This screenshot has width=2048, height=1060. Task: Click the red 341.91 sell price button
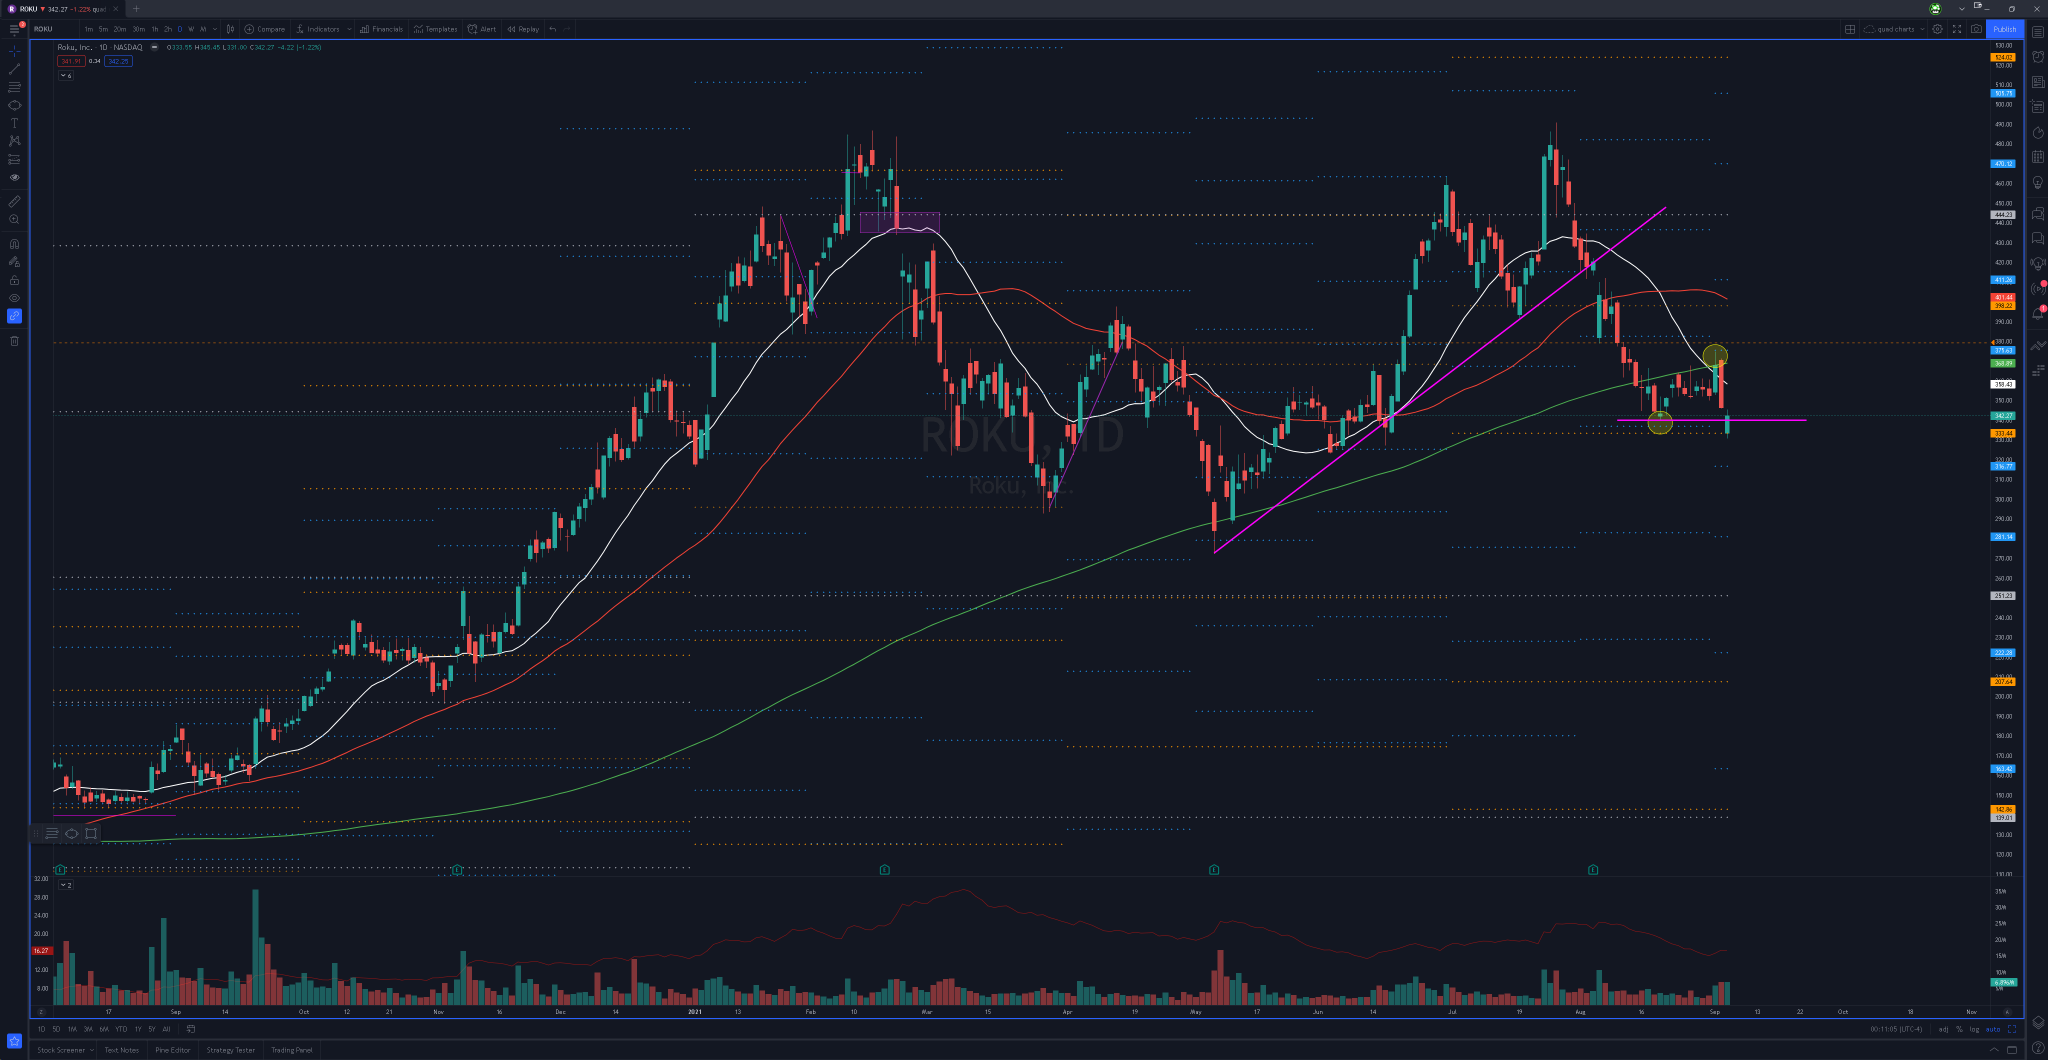coord(70,61)
